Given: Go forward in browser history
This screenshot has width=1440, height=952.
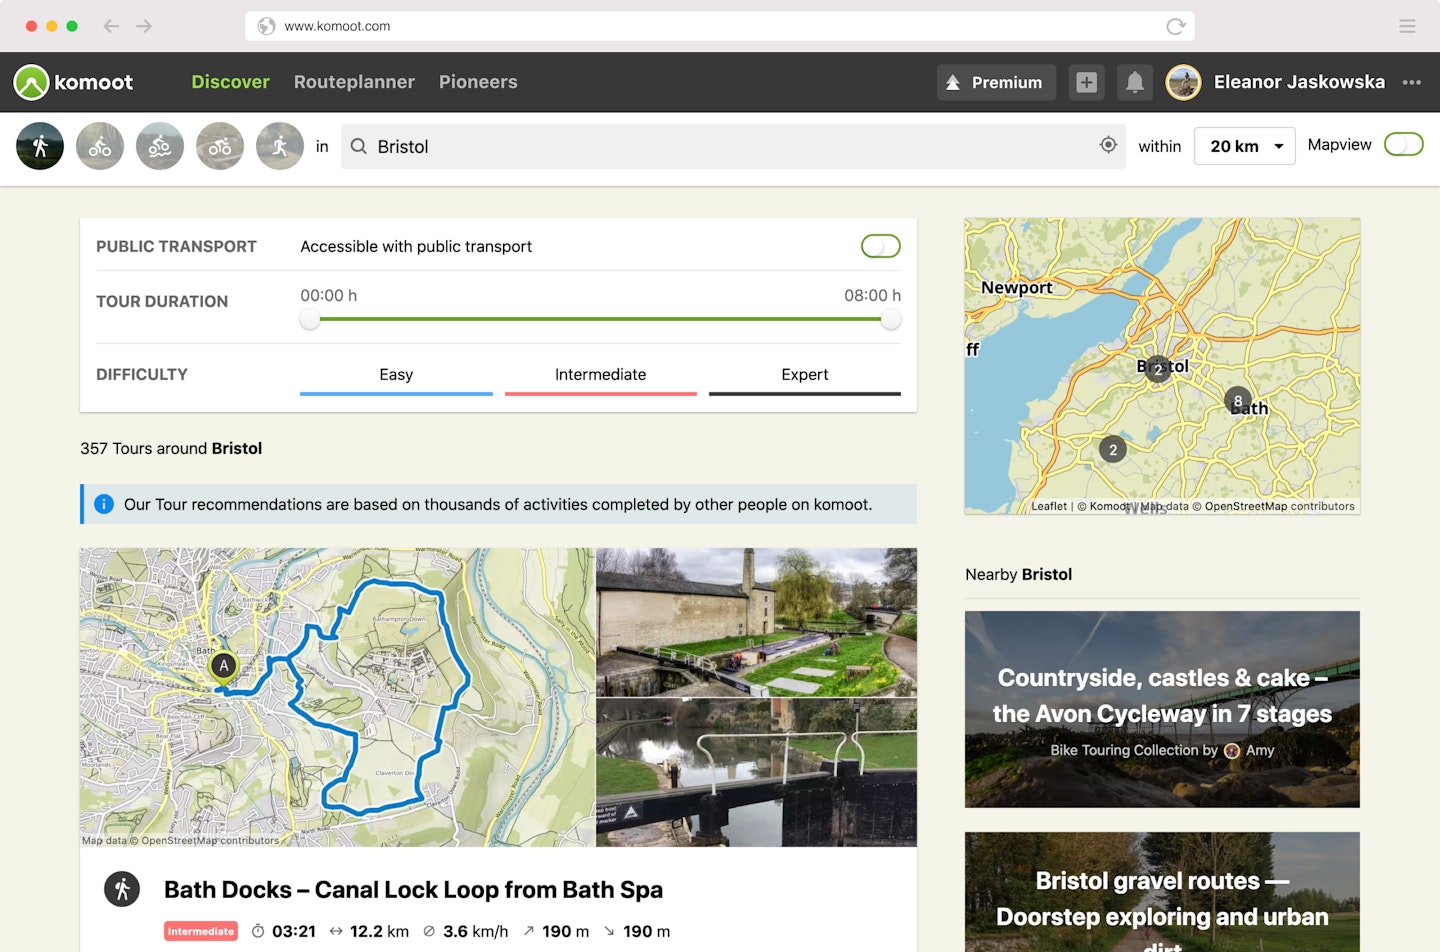Looking at the screenshot, I should point(144,26).
